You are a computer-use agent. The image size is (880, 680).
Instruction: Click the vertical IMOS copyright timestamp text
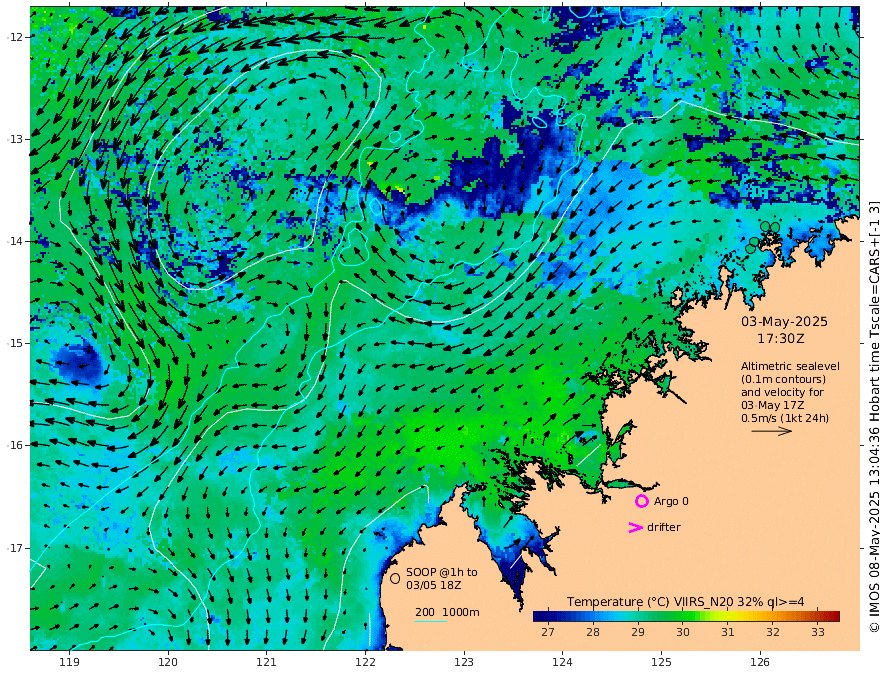pos(873,417)
